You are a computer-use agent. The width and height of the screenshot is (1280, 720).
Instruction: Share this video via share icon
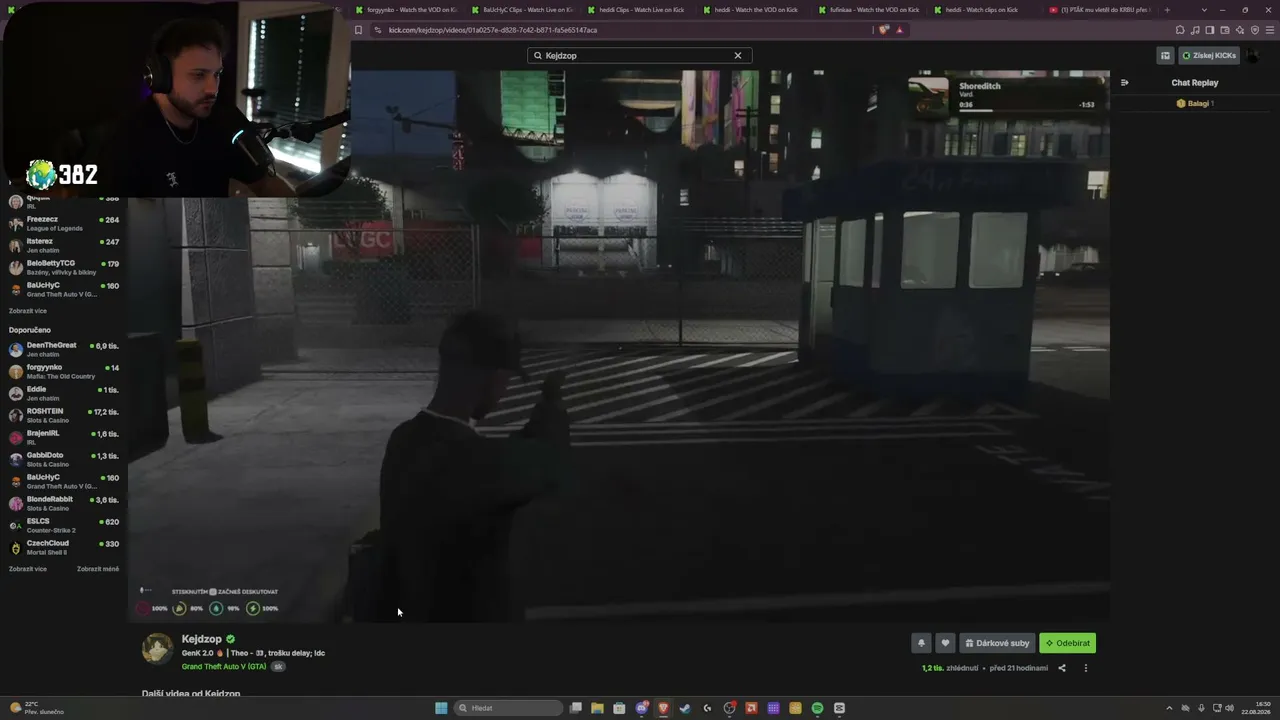tap(1062, 668)
